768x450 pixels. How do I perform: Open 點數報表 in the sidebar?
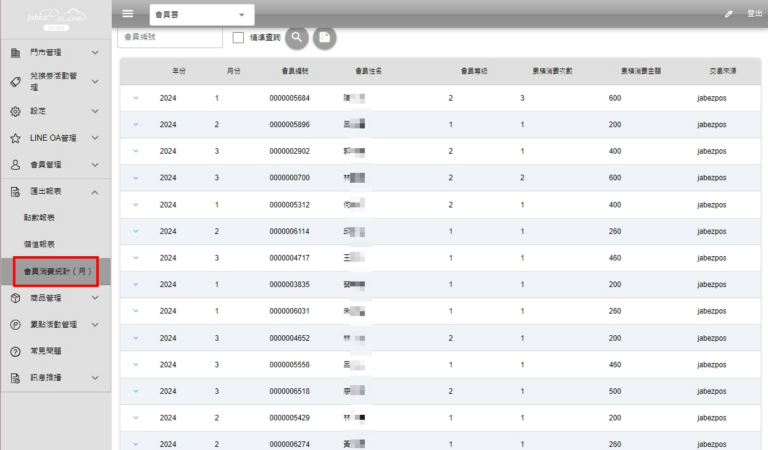pos(40,217)
